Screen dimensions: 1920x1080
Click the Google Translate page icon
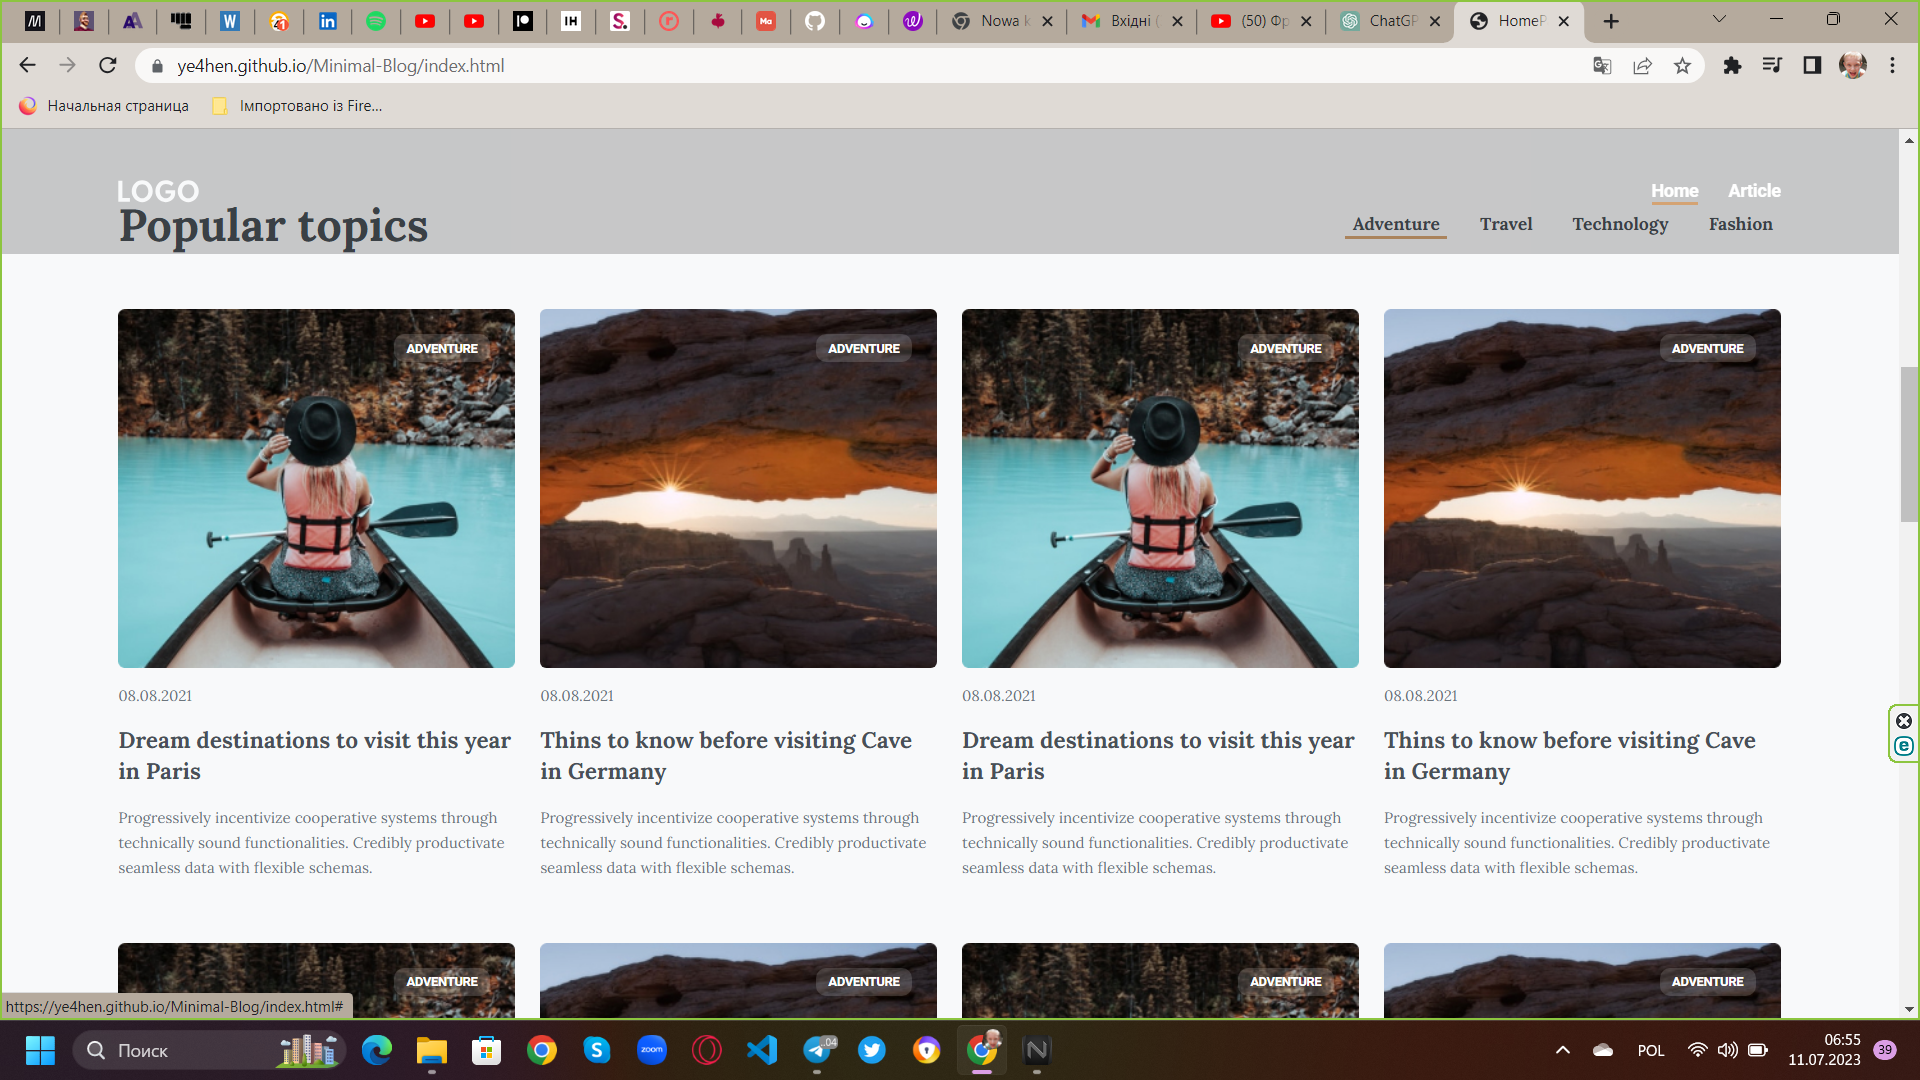[x=1602, y=66]
